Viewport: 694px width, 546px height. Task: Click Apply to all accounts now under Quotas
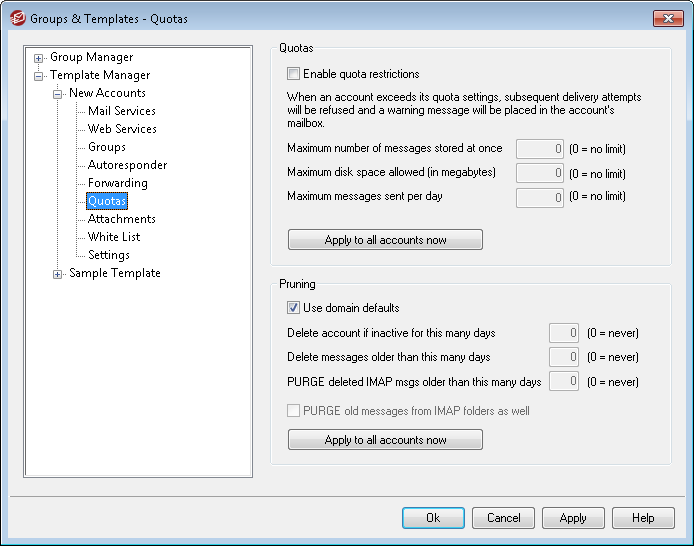[x=385, y=240]
